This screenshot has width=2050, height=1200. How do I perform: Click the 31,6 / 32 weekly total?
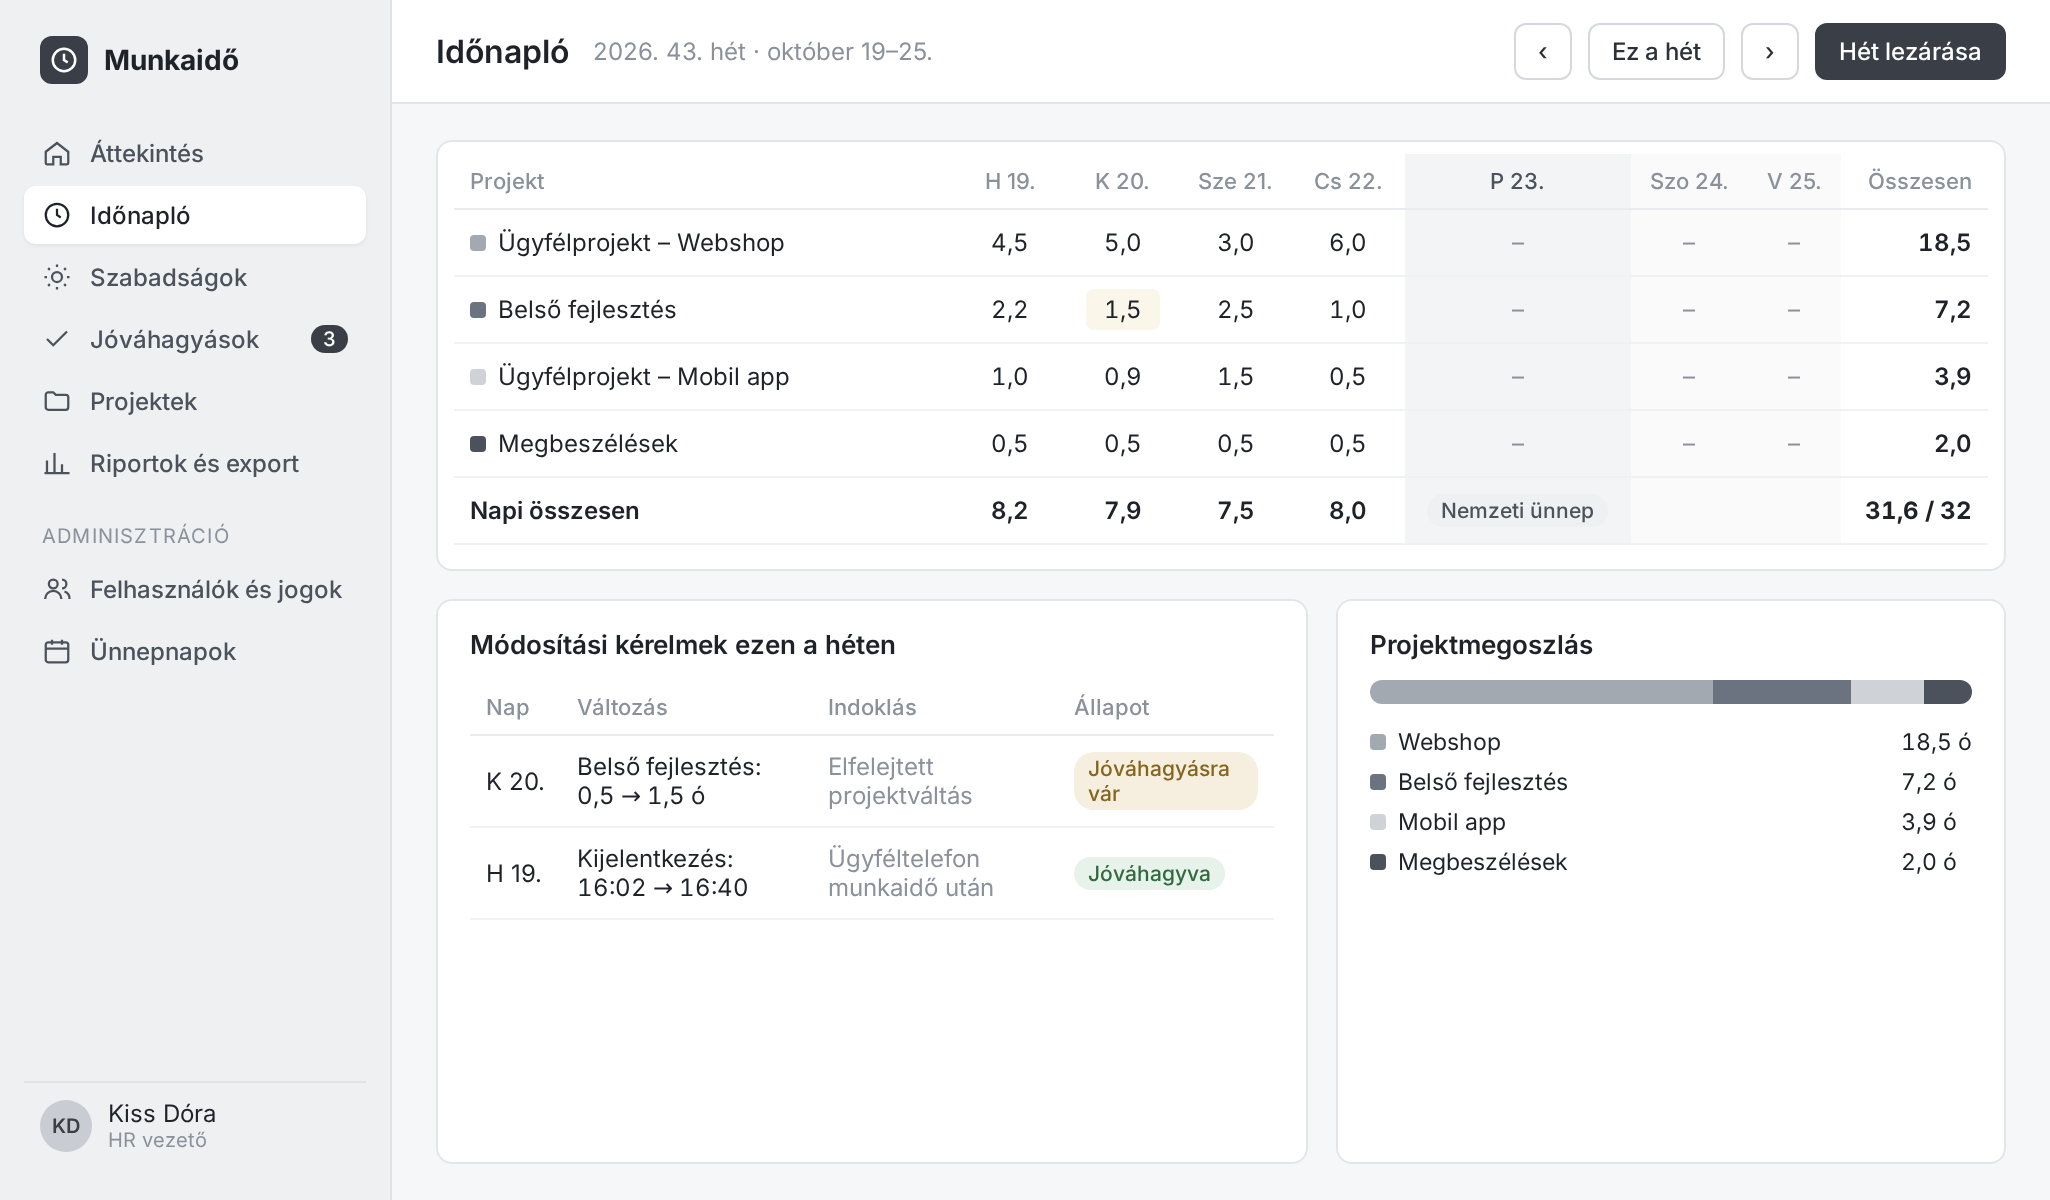[1917, 511]
